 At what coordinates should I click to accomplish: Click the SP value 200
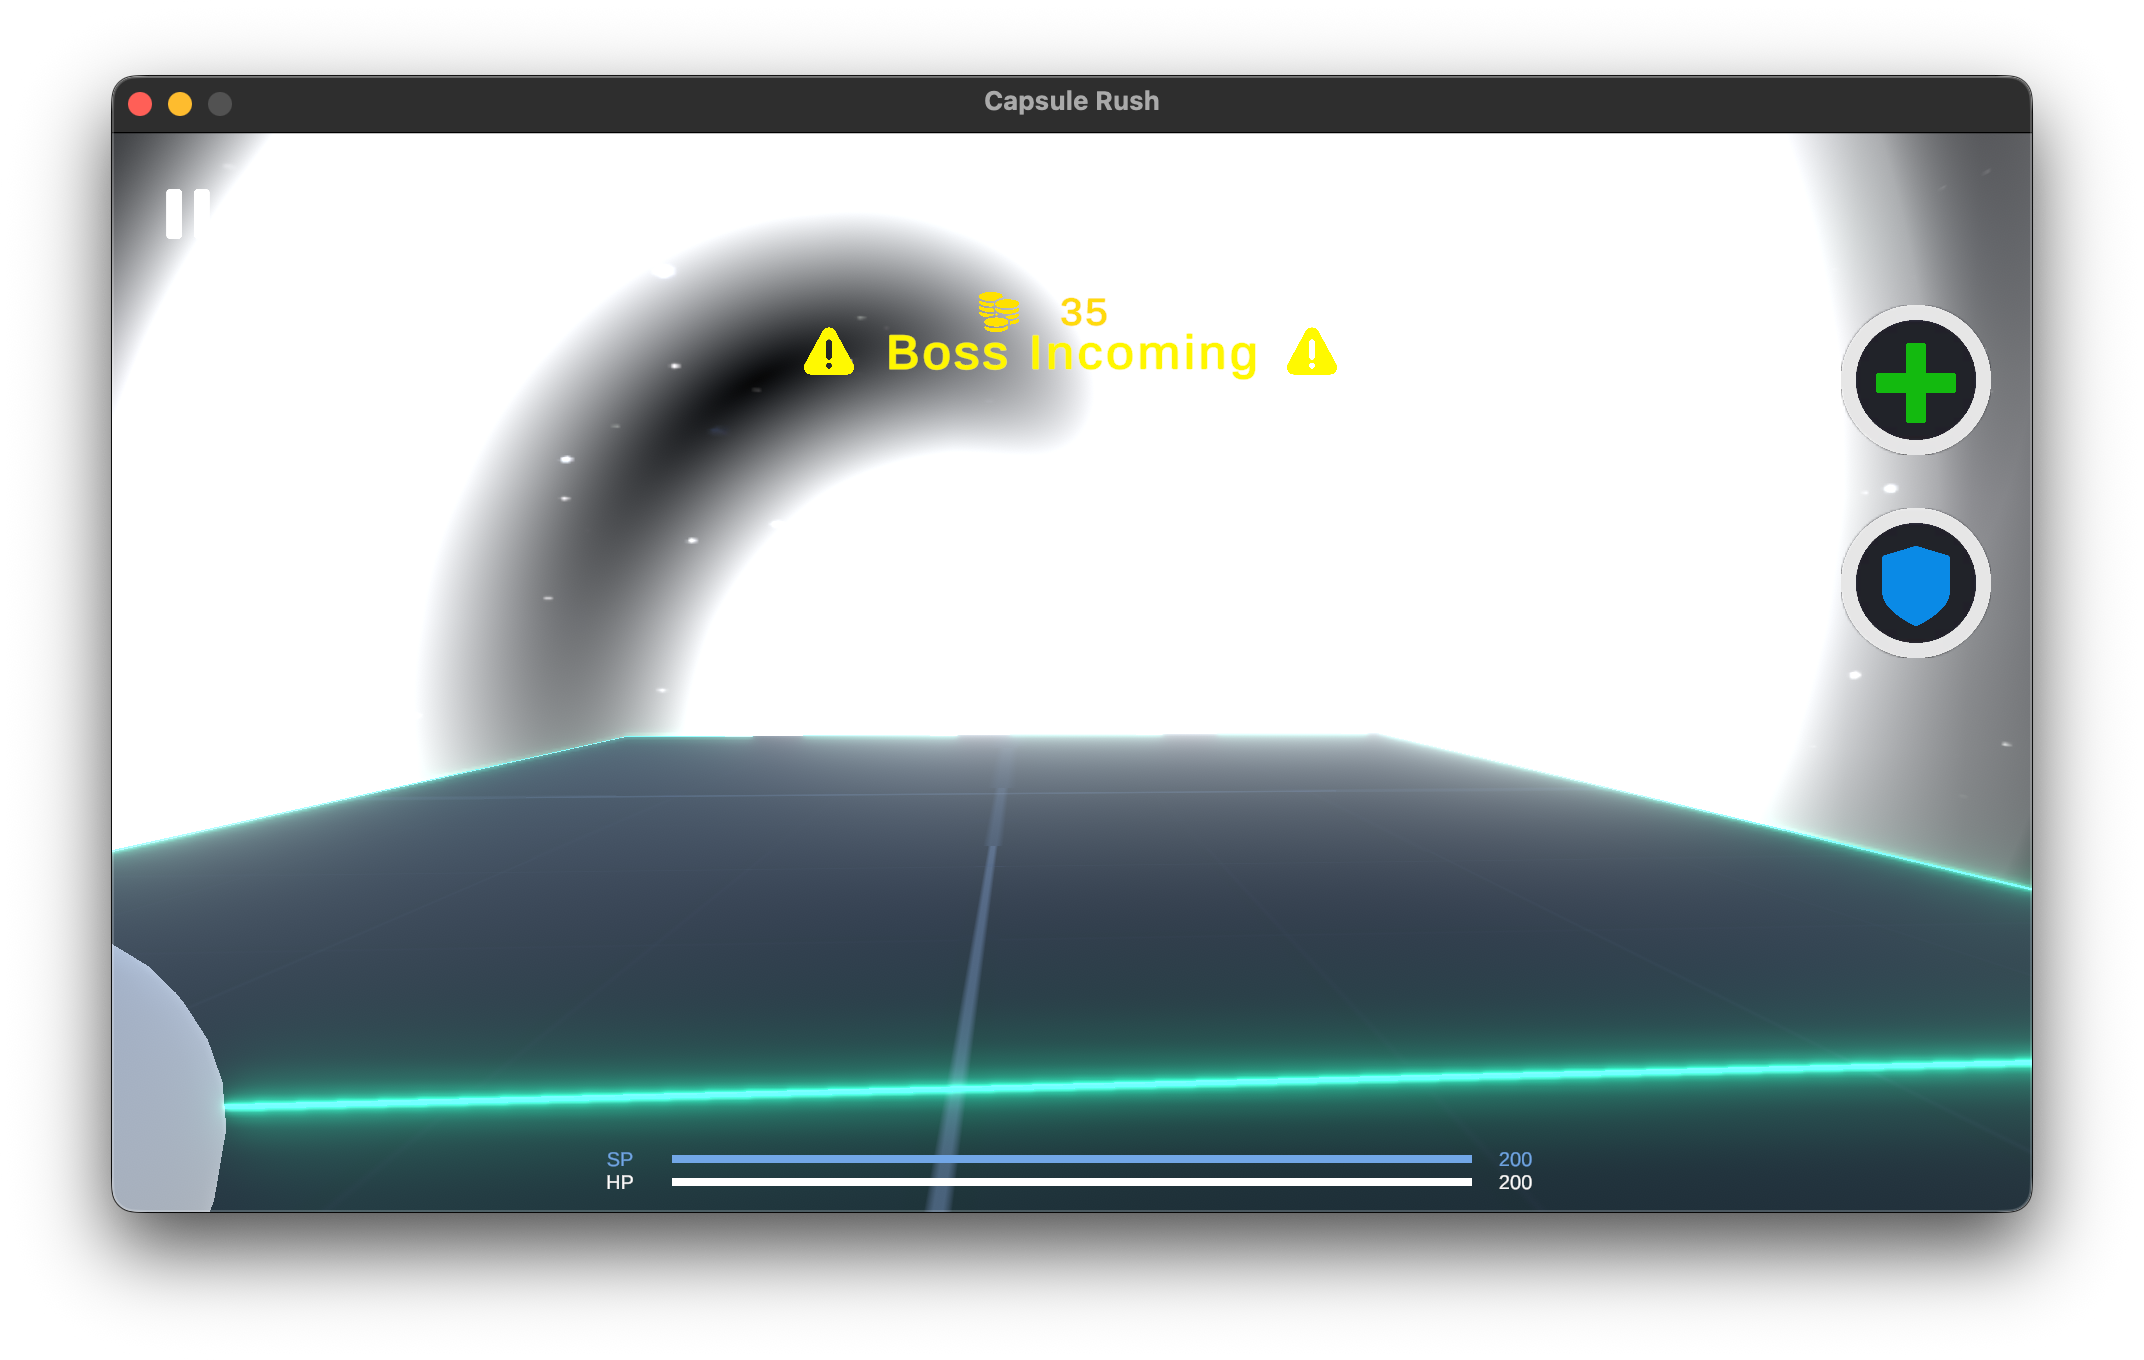1515,1159
